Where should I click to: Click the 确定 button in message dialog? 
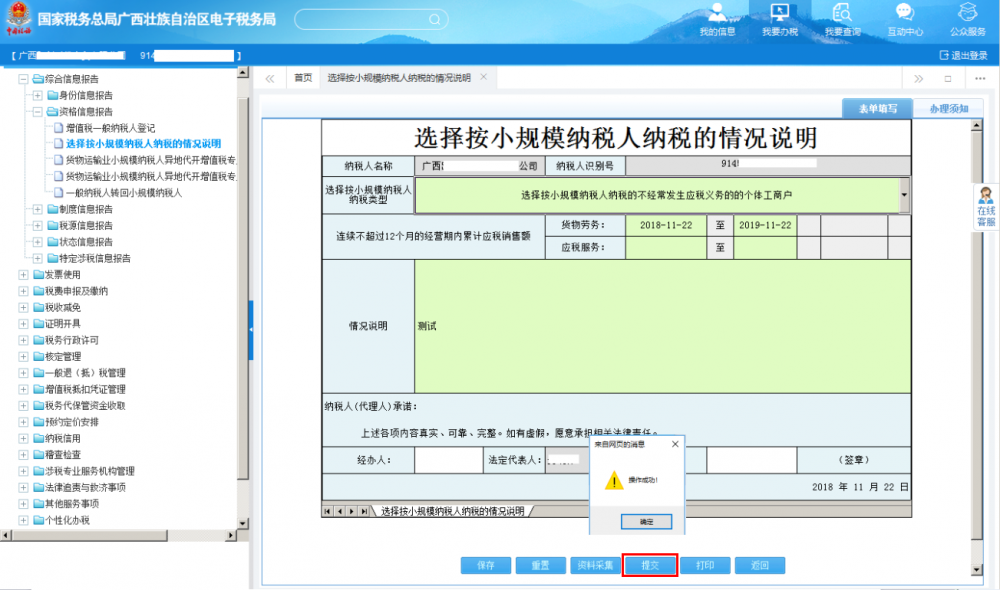pos(638,521)
